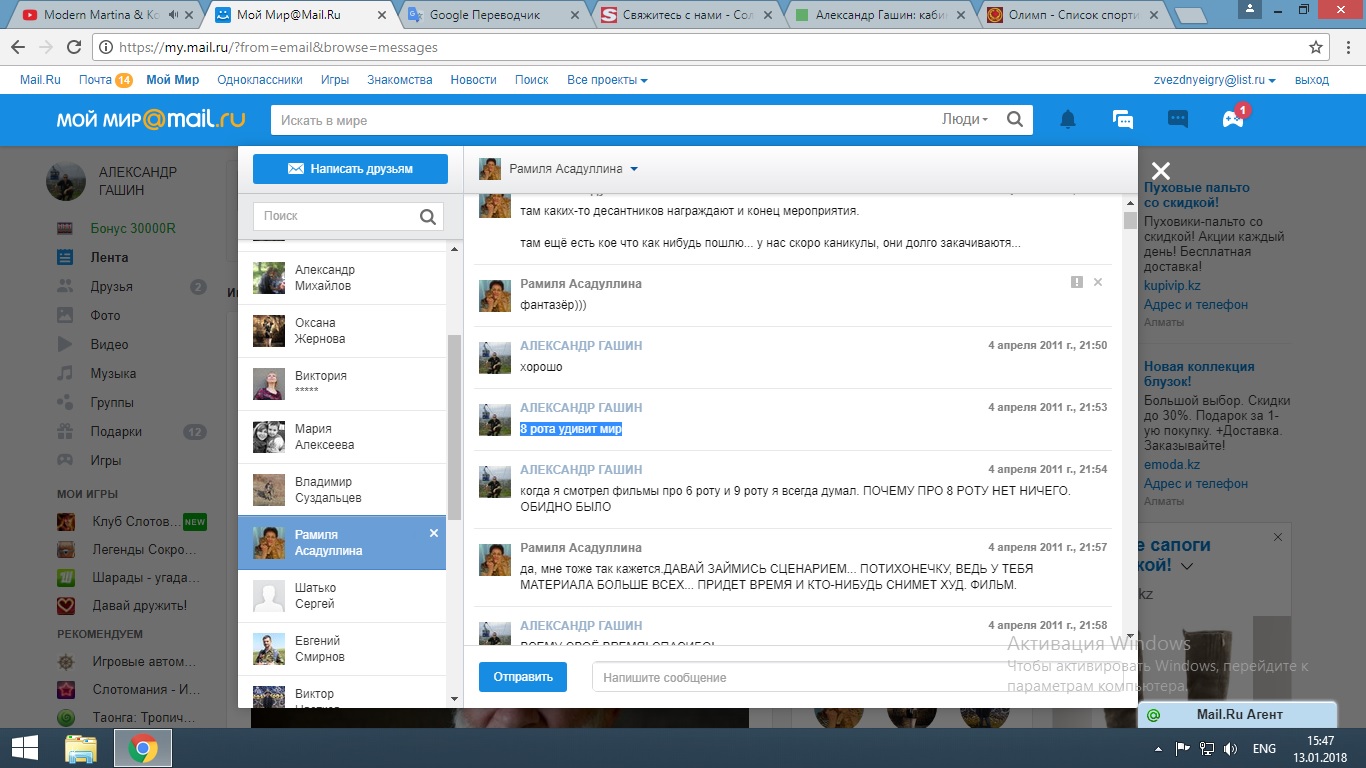This screenshot has width=1366, height=768.
Task: Expand the Люди search filter dropdown
Action: click(x=965, y=119)
